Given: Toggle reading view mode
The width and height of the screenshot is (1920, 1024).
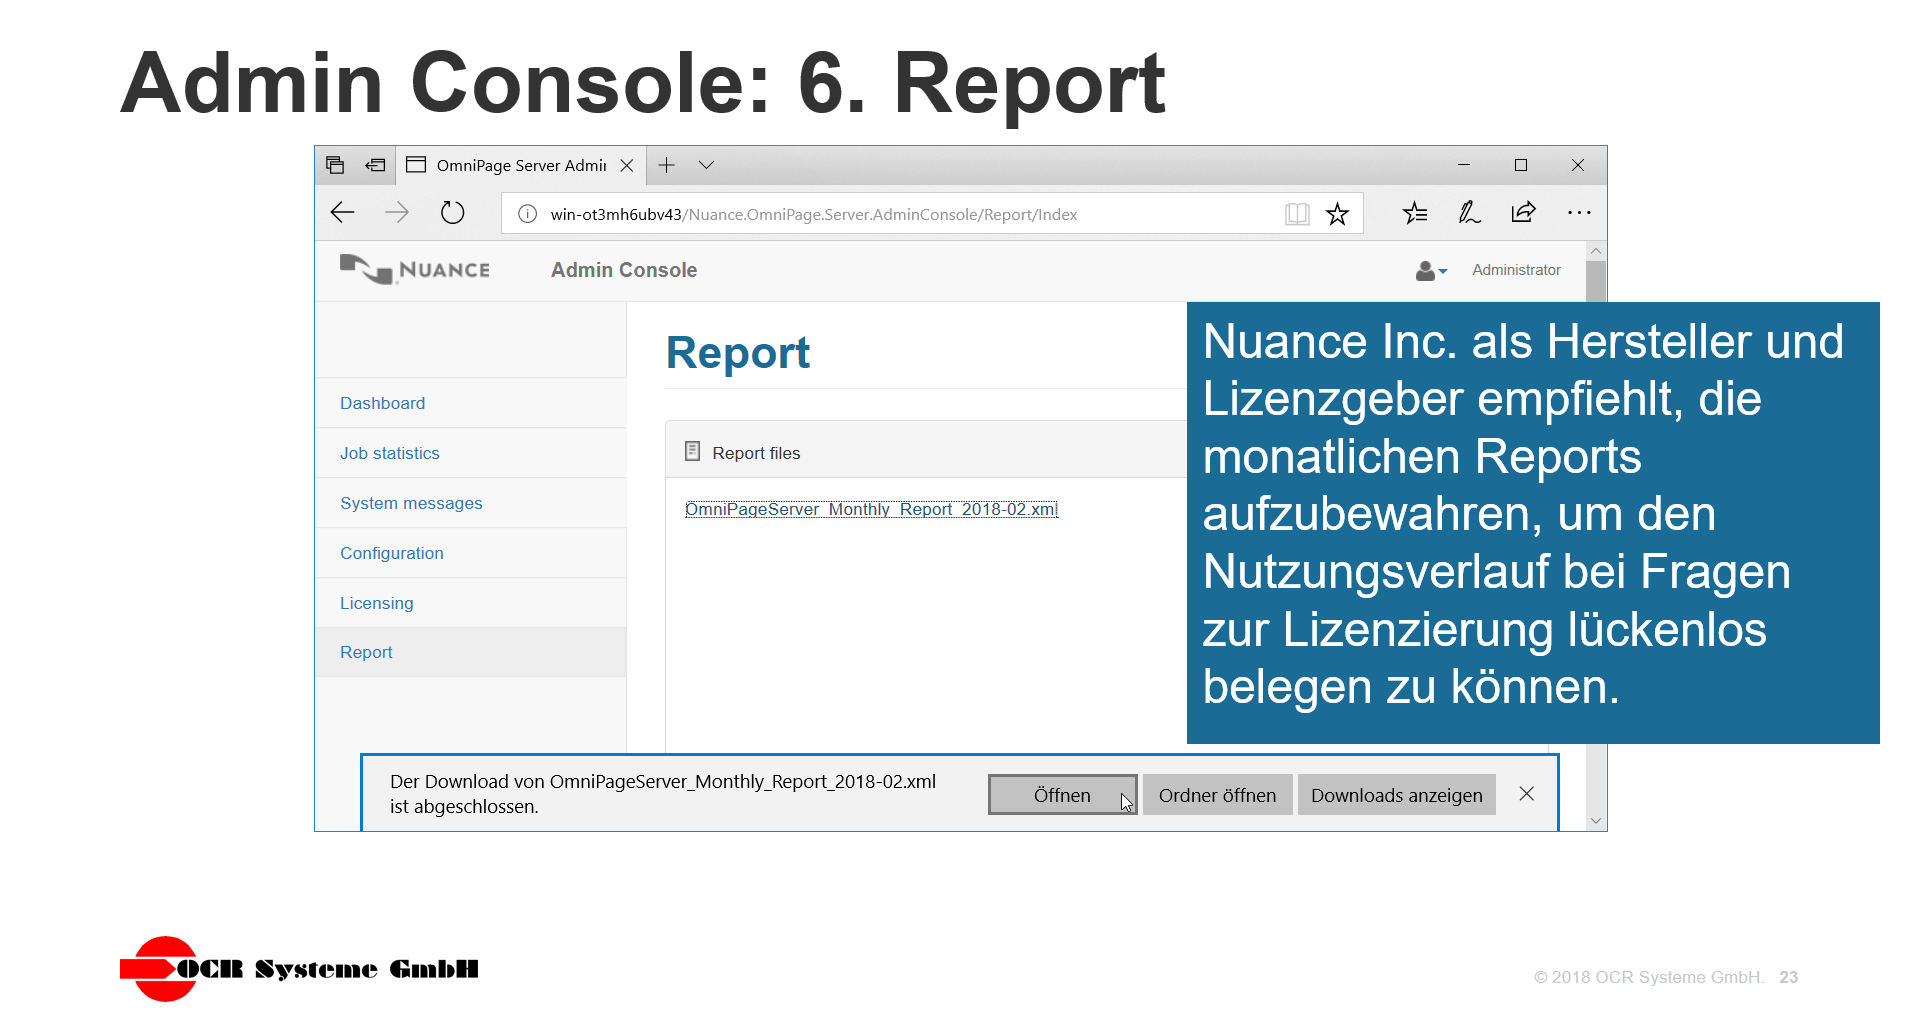Looking at the screenshot, I should pyautogui.click(x=1297, y=213).
